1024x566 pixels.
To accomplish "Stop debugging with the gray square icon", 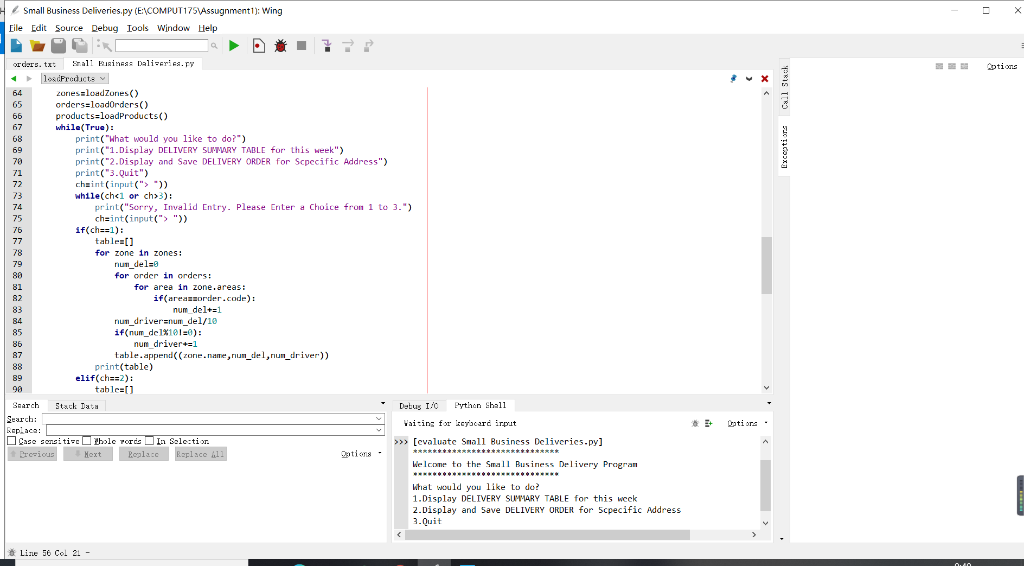I will click(x=302, y=46).
